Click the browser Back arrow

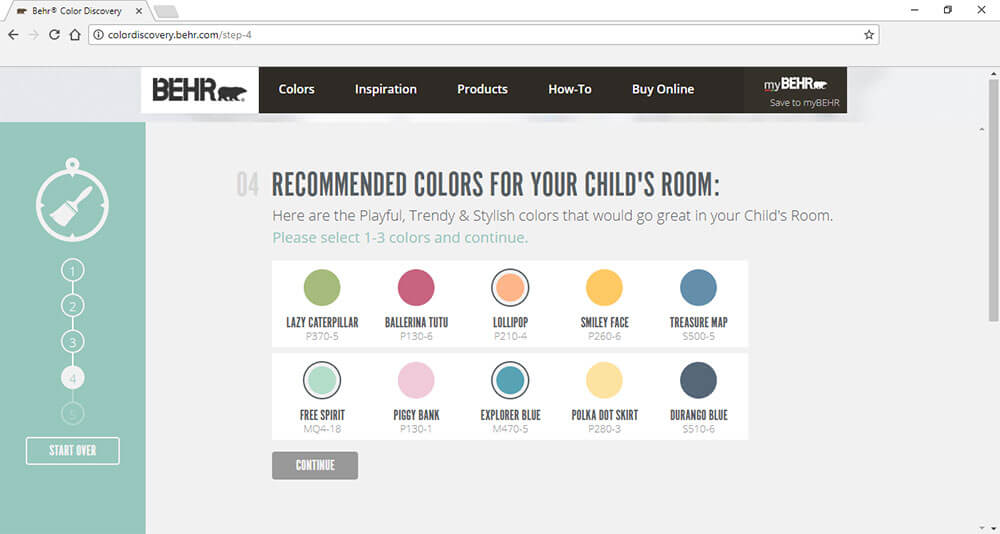point(13,35)
